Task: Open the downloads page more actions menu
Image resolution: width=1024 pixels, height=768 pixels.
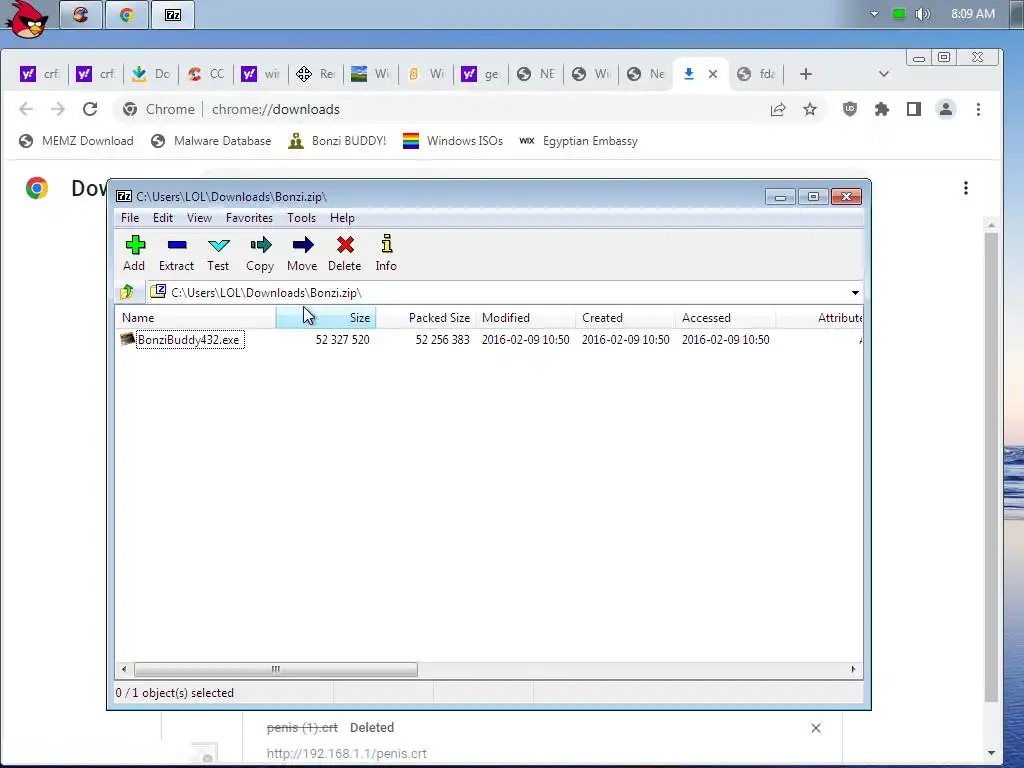Action: 966,188
